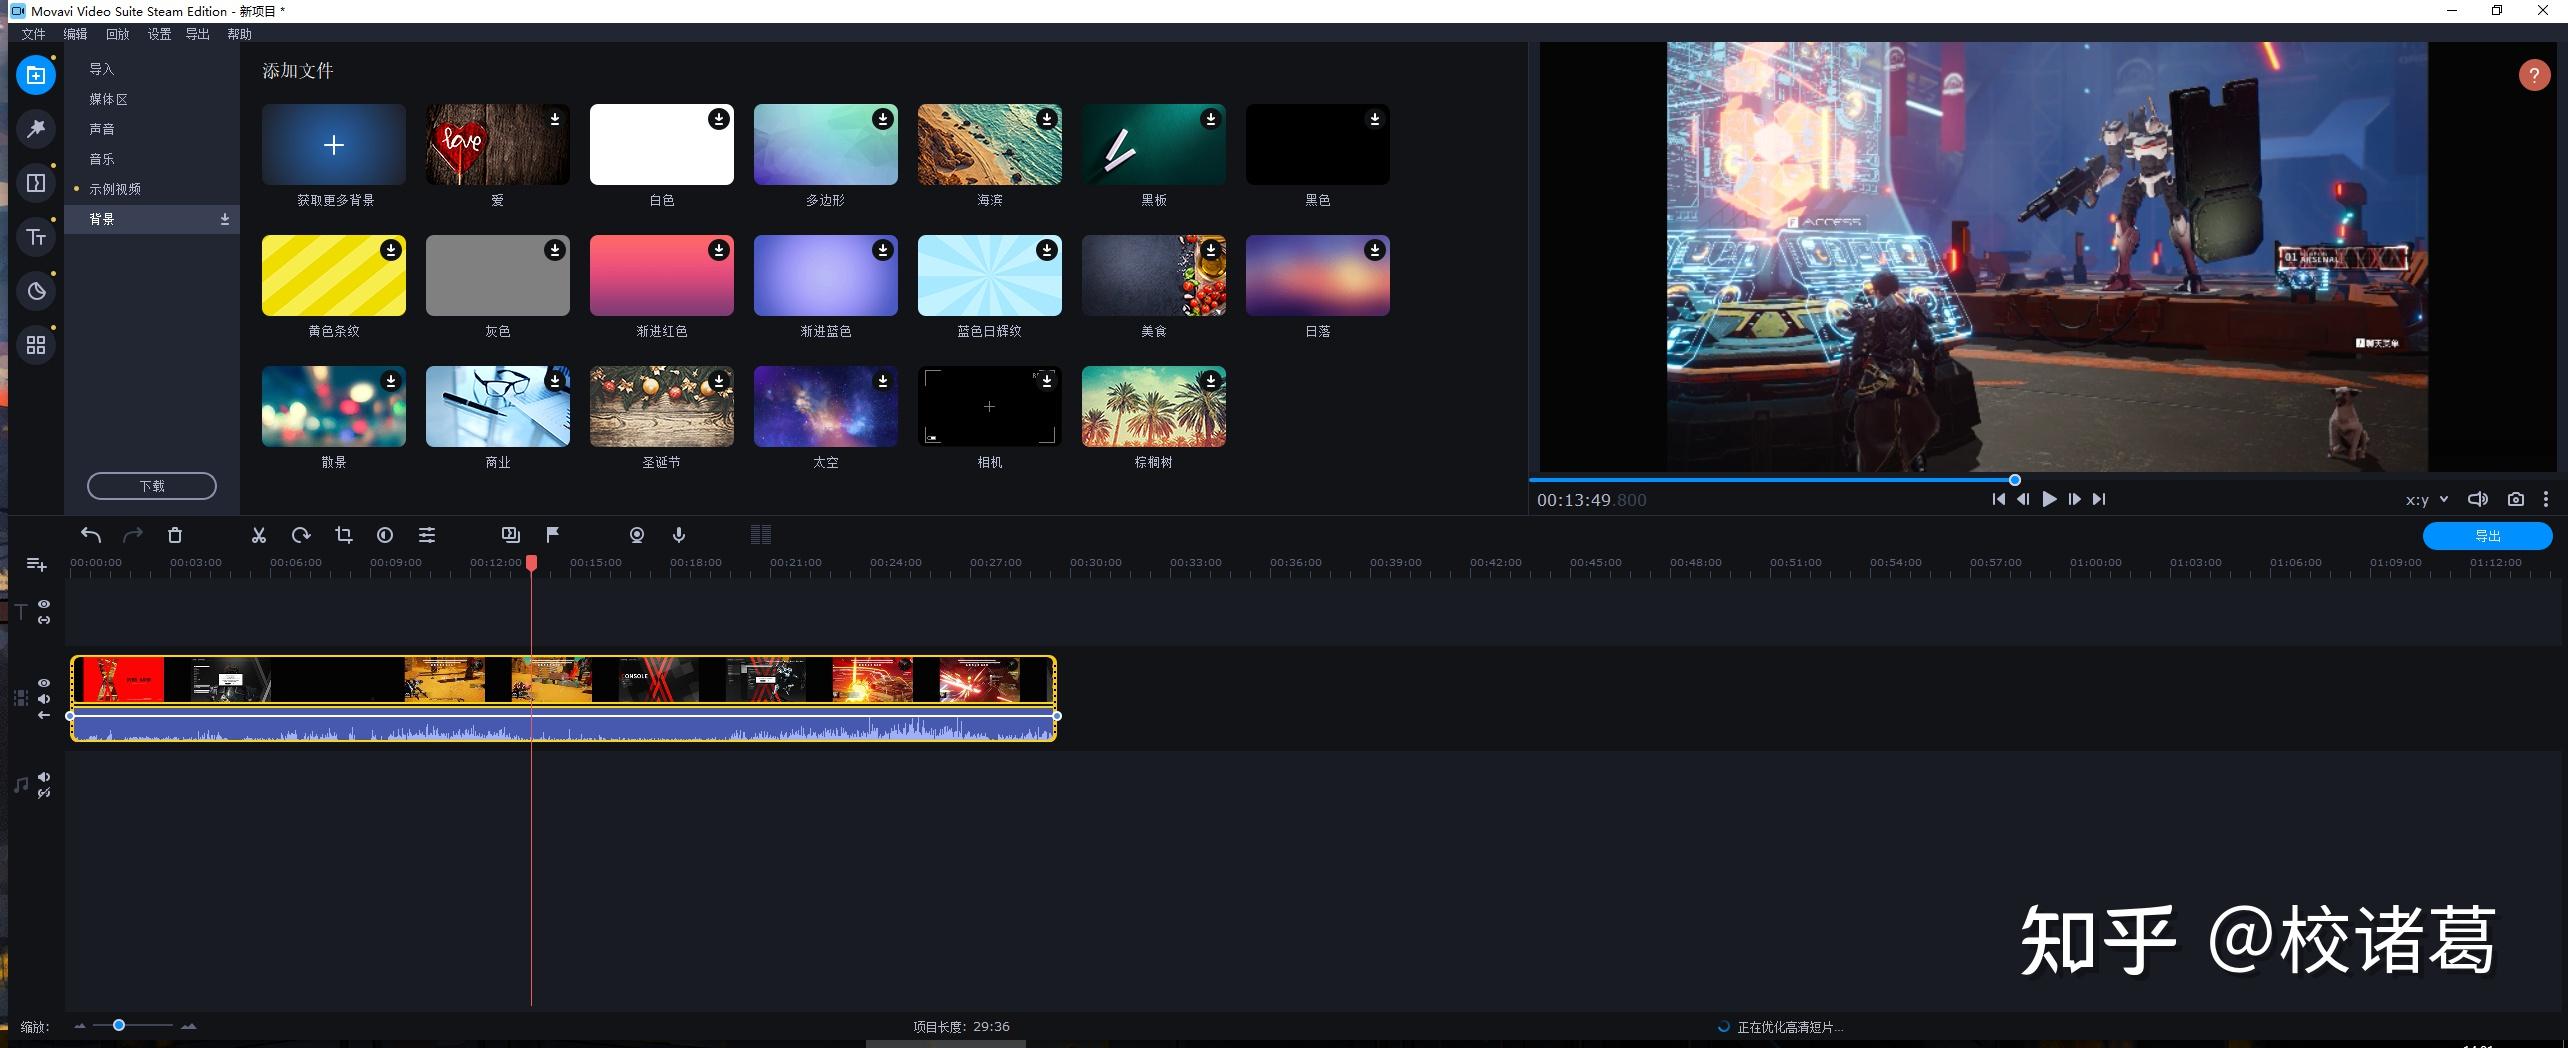Open the 导出 menu in menu bar

pyautogui.click(x=198, y=34)
